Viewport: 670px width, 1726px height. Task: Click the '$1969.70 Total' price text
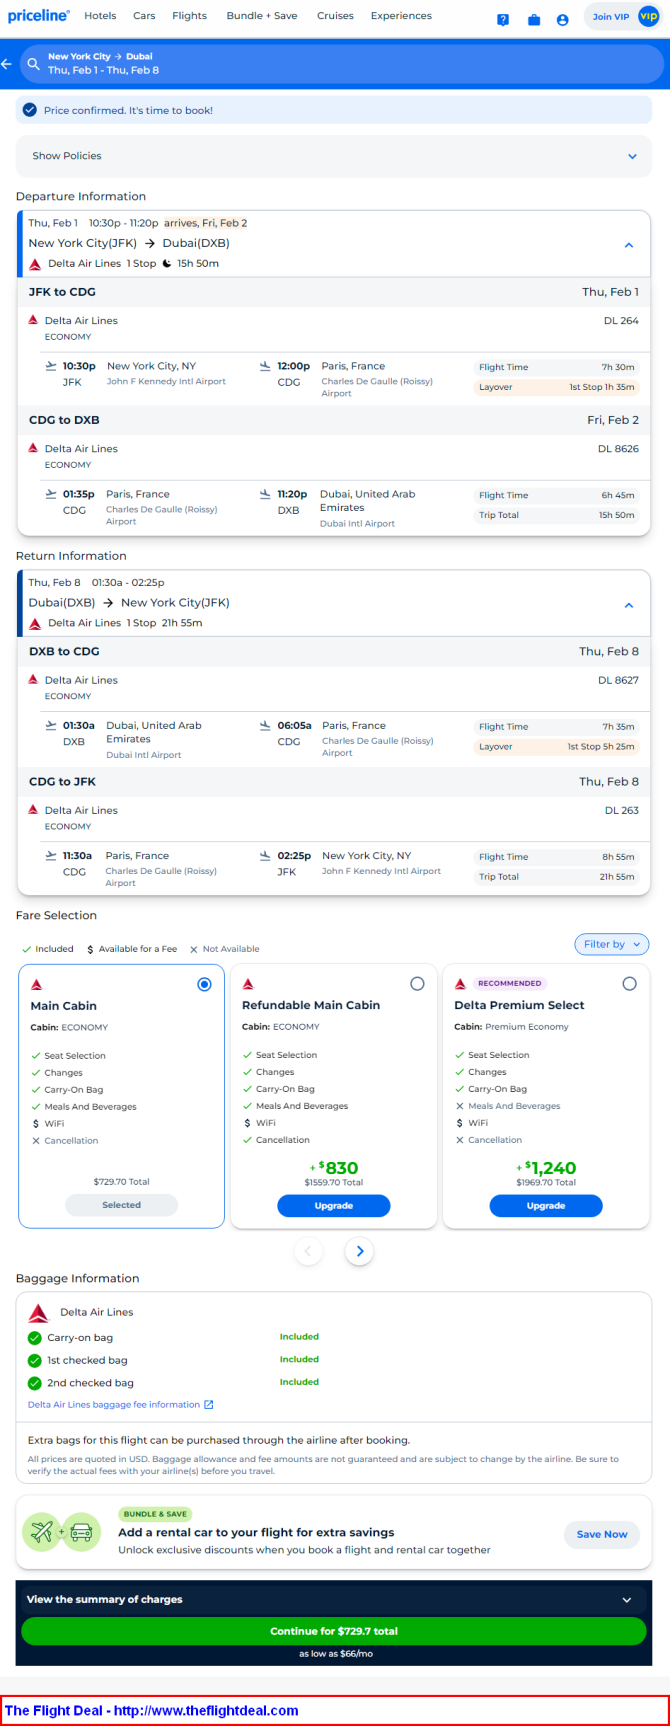(x=546, y=1183)
